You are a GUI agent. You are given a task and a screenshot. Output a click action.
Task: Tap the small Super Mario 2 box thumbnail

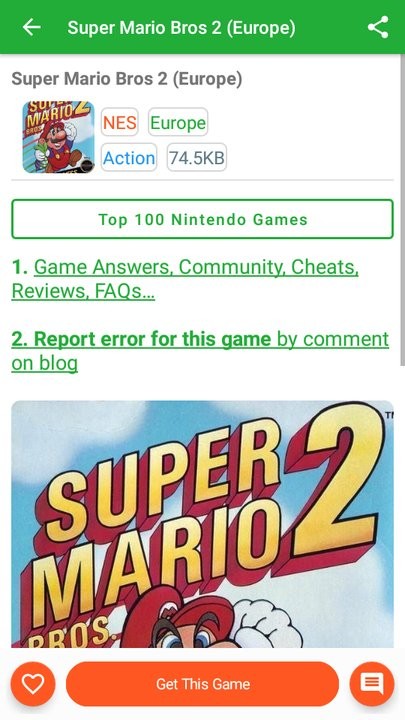(58, 137)
